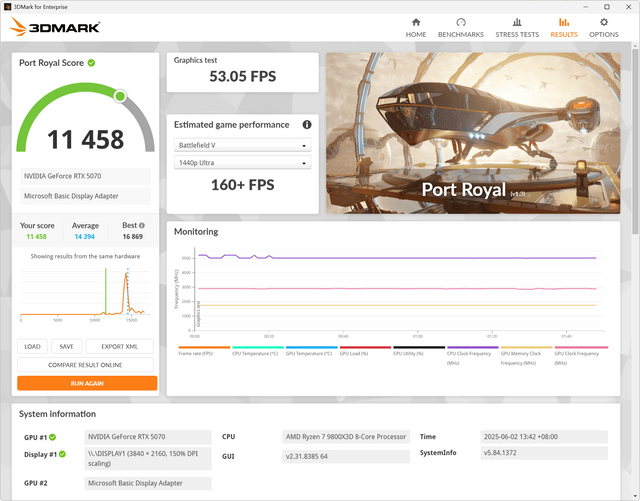Click the info icon next to Best
Screen dimensions: 640x501
tap(142, 225)
